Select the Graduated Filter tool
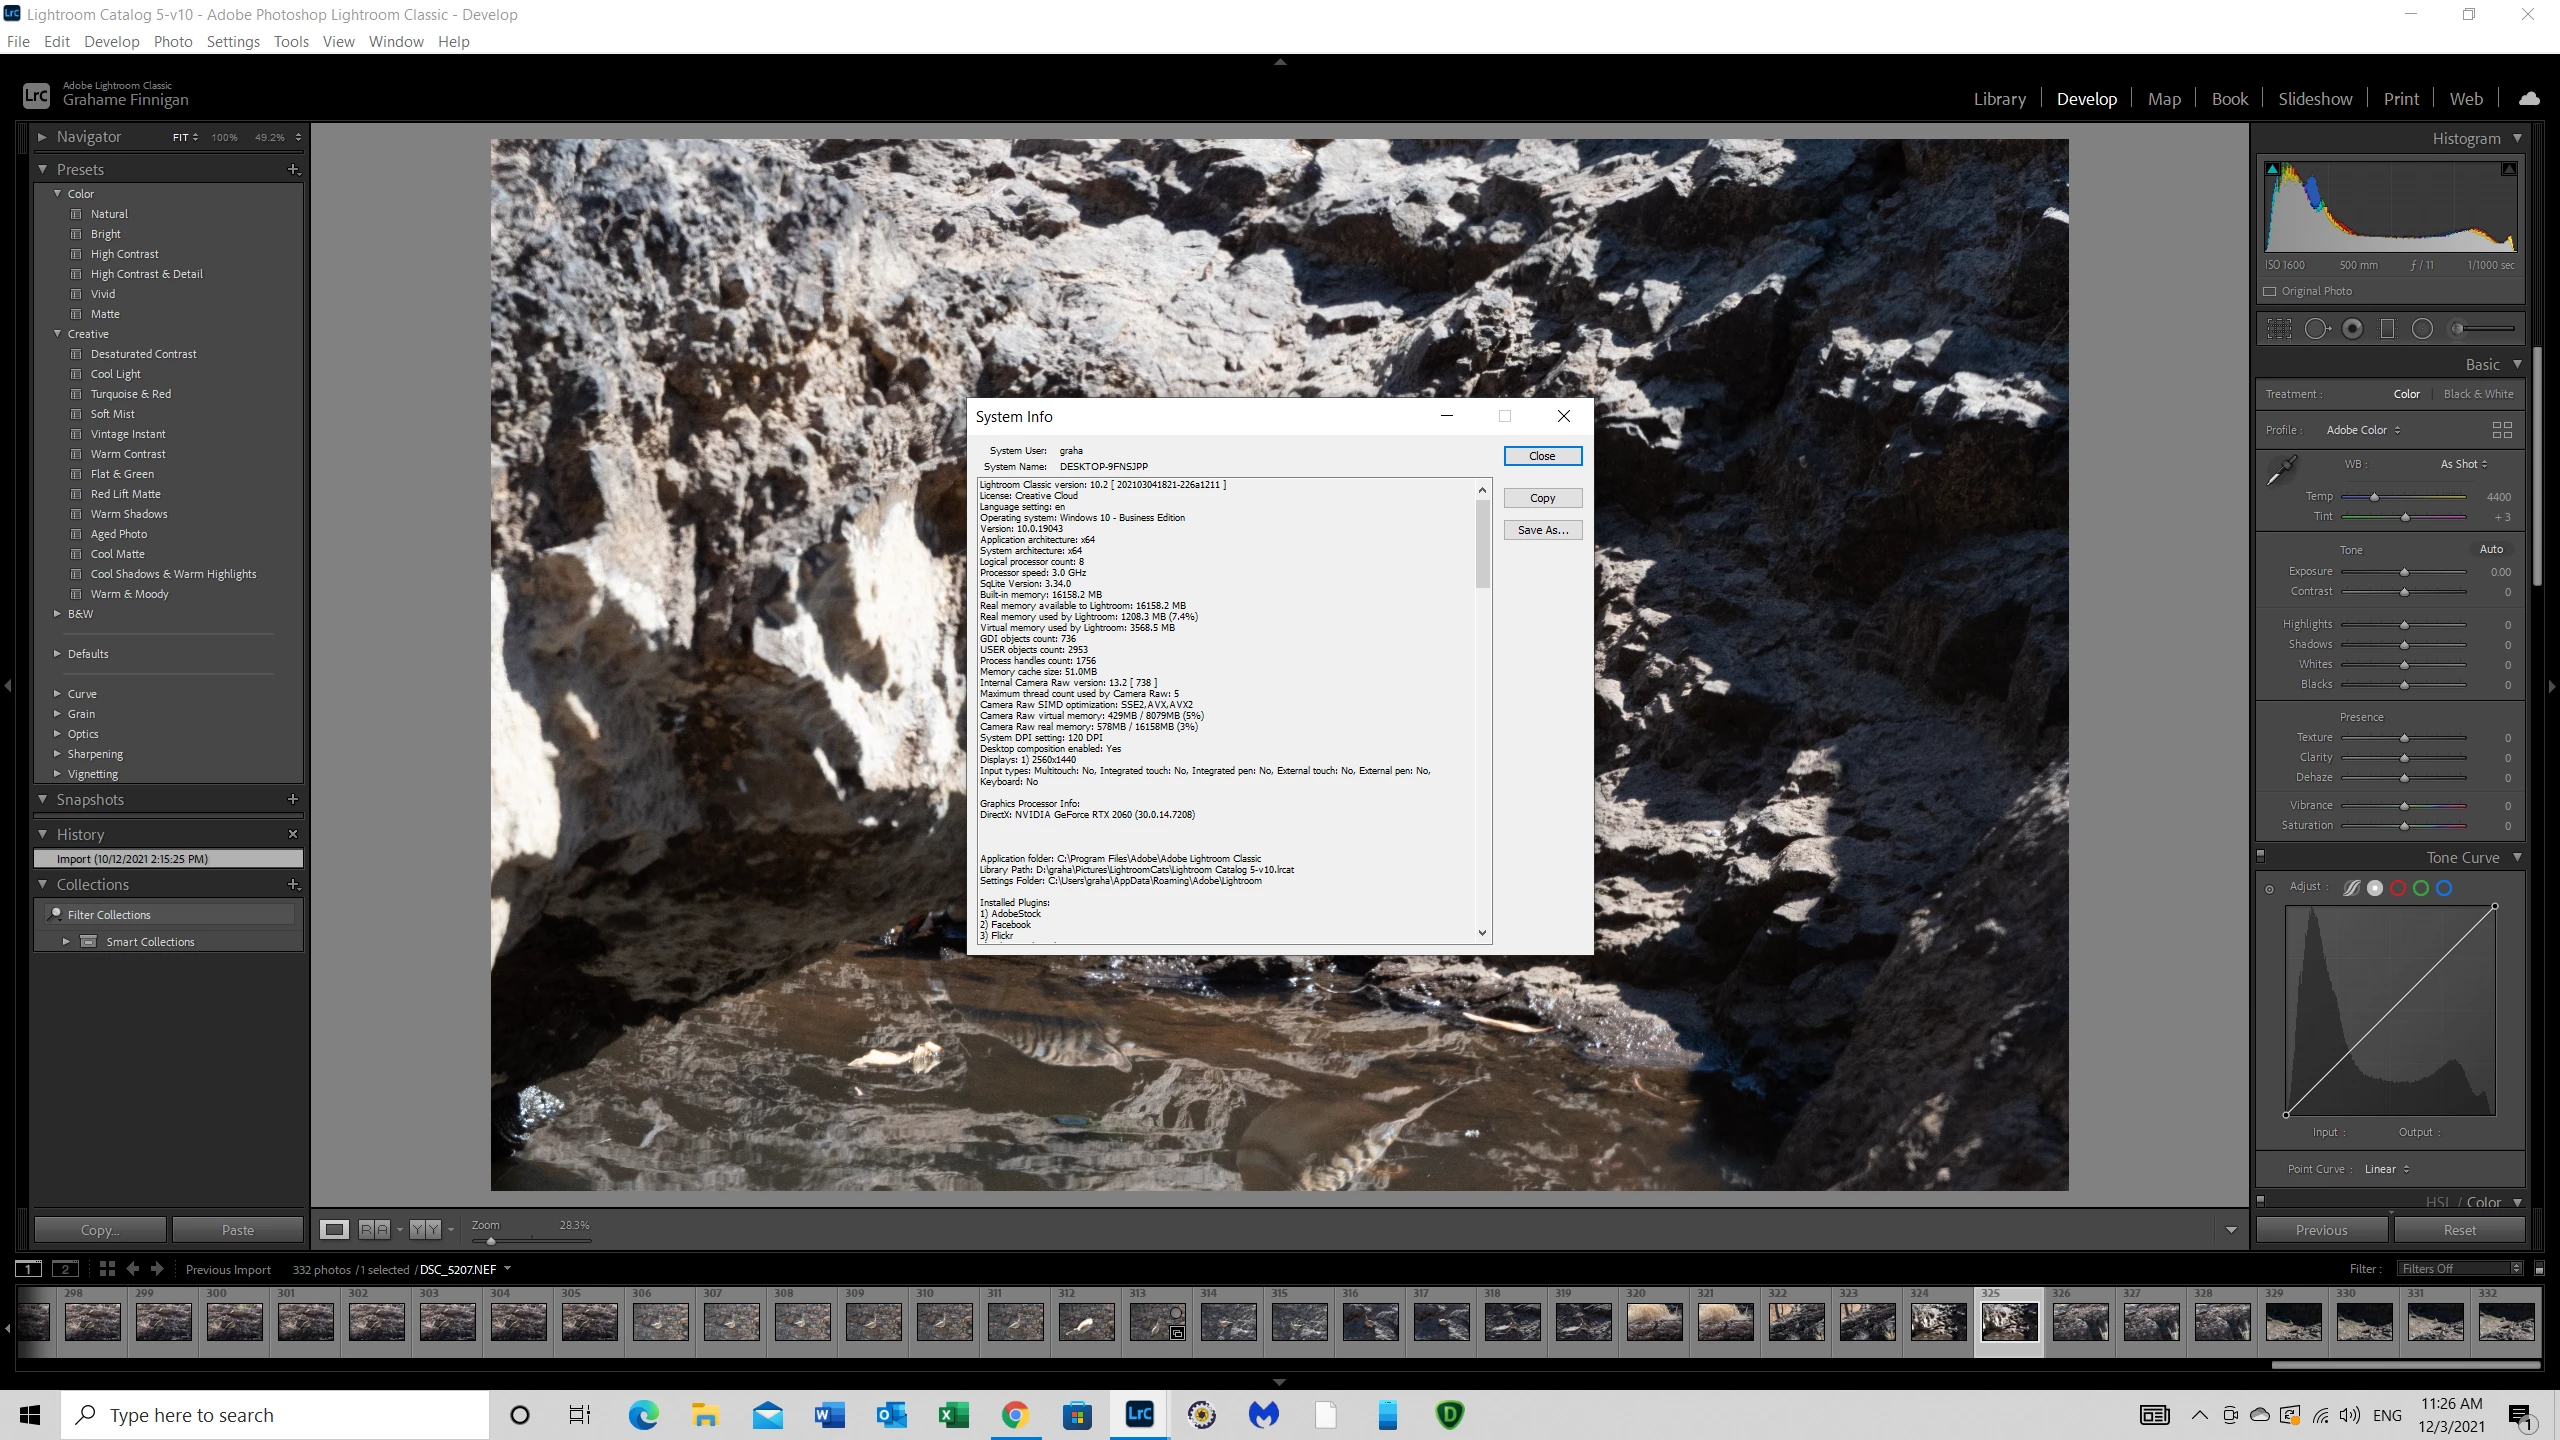This screenshot has height=1440, width=2560. (x=2387, y=329)
